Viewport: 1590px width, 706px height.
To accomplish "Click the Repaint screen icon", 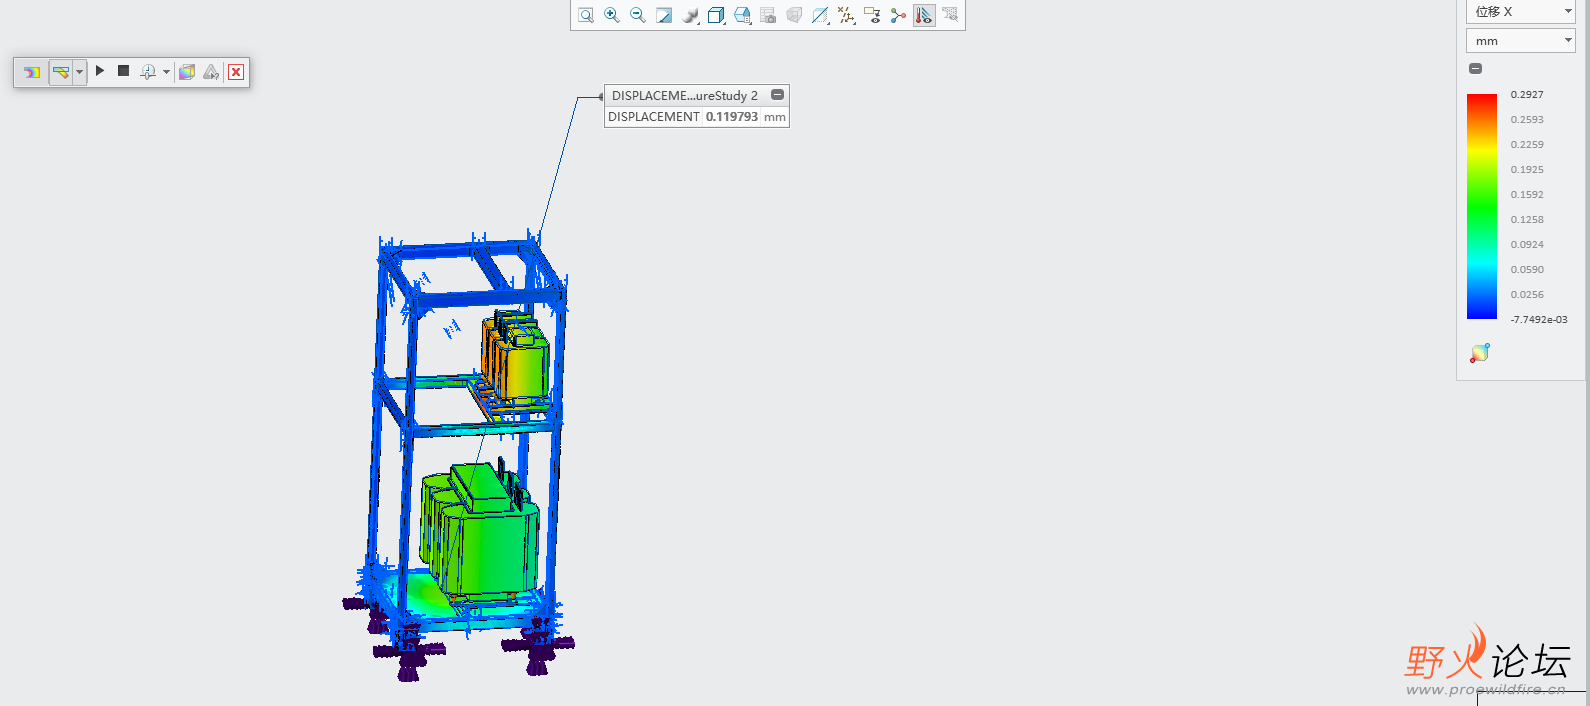I will coord(664,15).
